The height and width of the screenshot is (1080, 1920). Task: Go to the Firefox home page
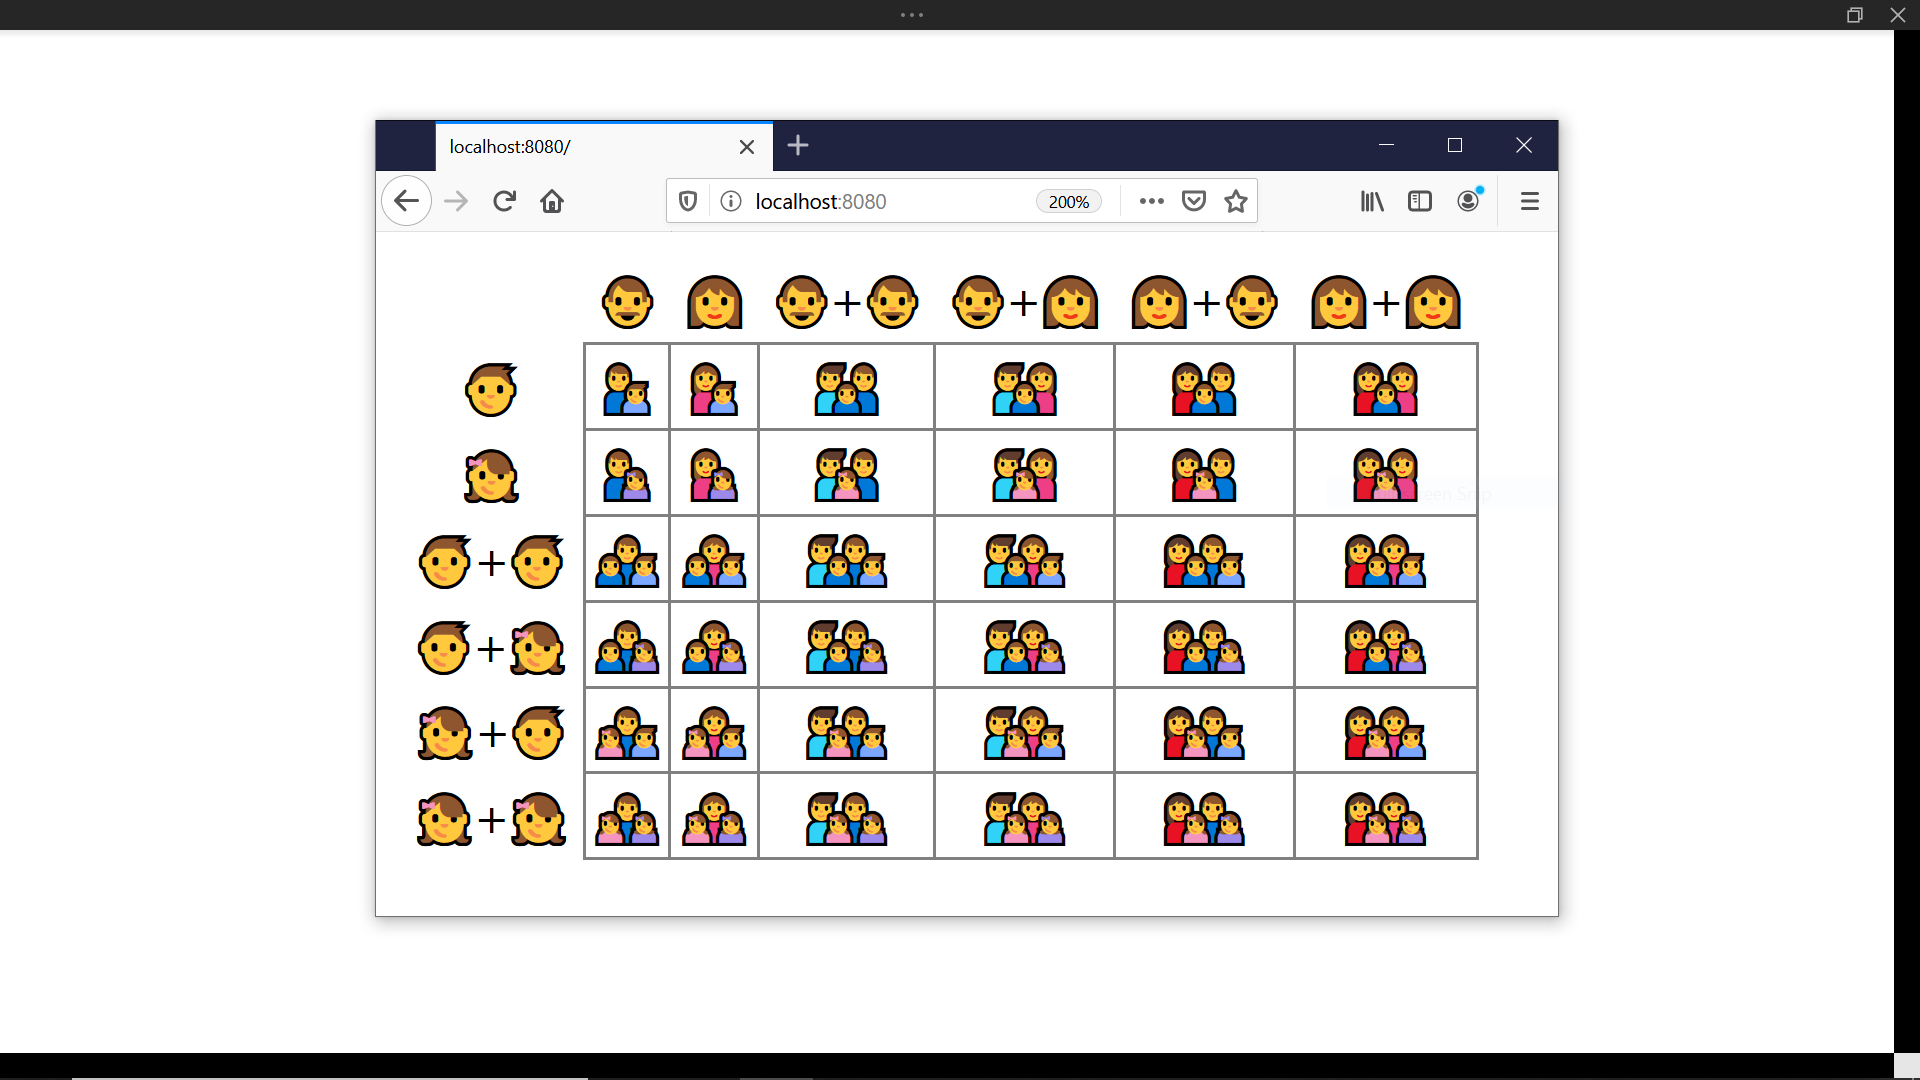click(552, 201)
